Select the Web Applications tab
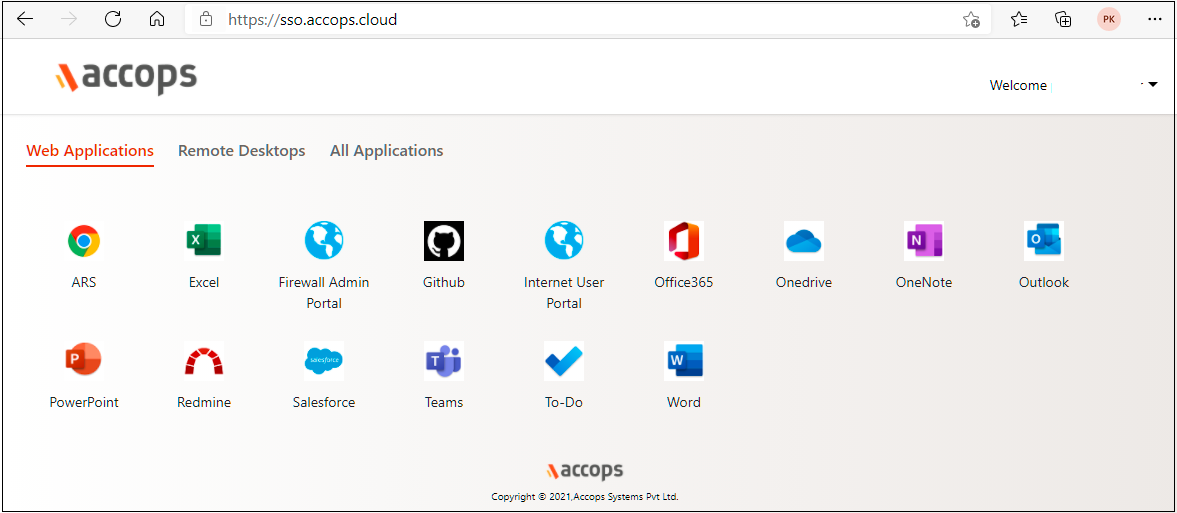The image size is (1177, 513). (90, 151)
